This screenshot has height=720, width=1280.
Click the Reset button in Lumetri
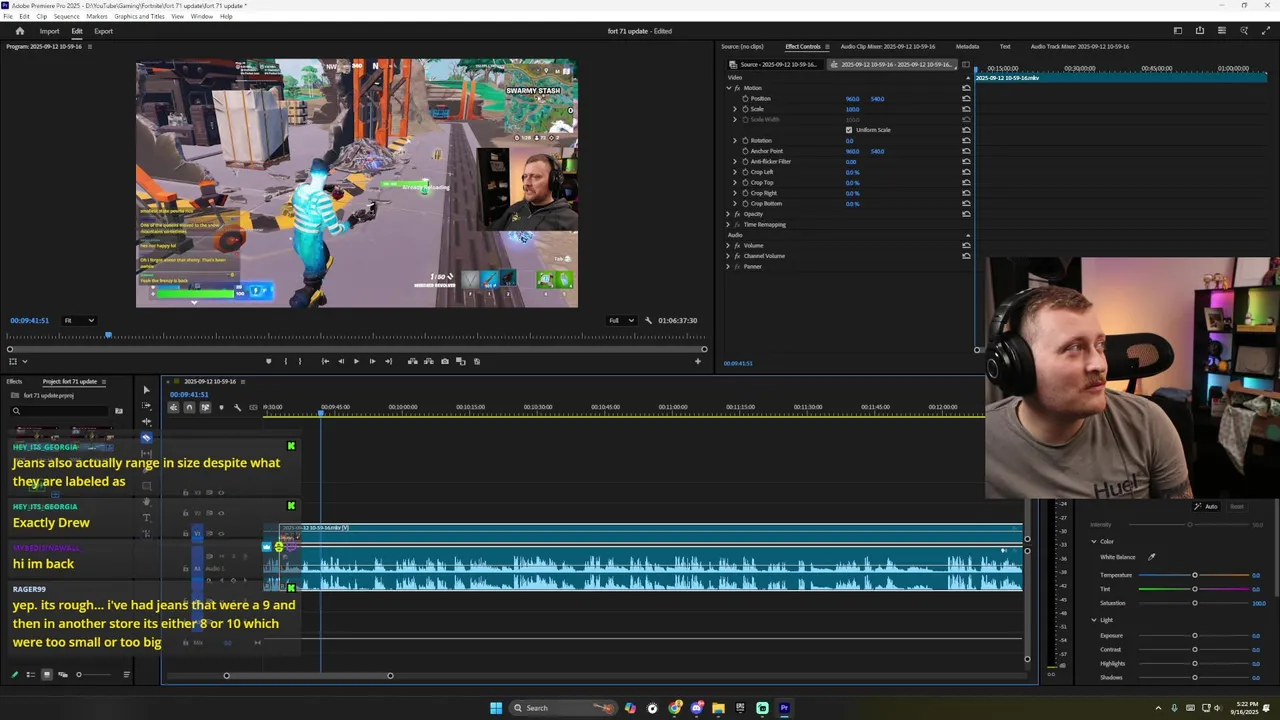(1237, 507)
